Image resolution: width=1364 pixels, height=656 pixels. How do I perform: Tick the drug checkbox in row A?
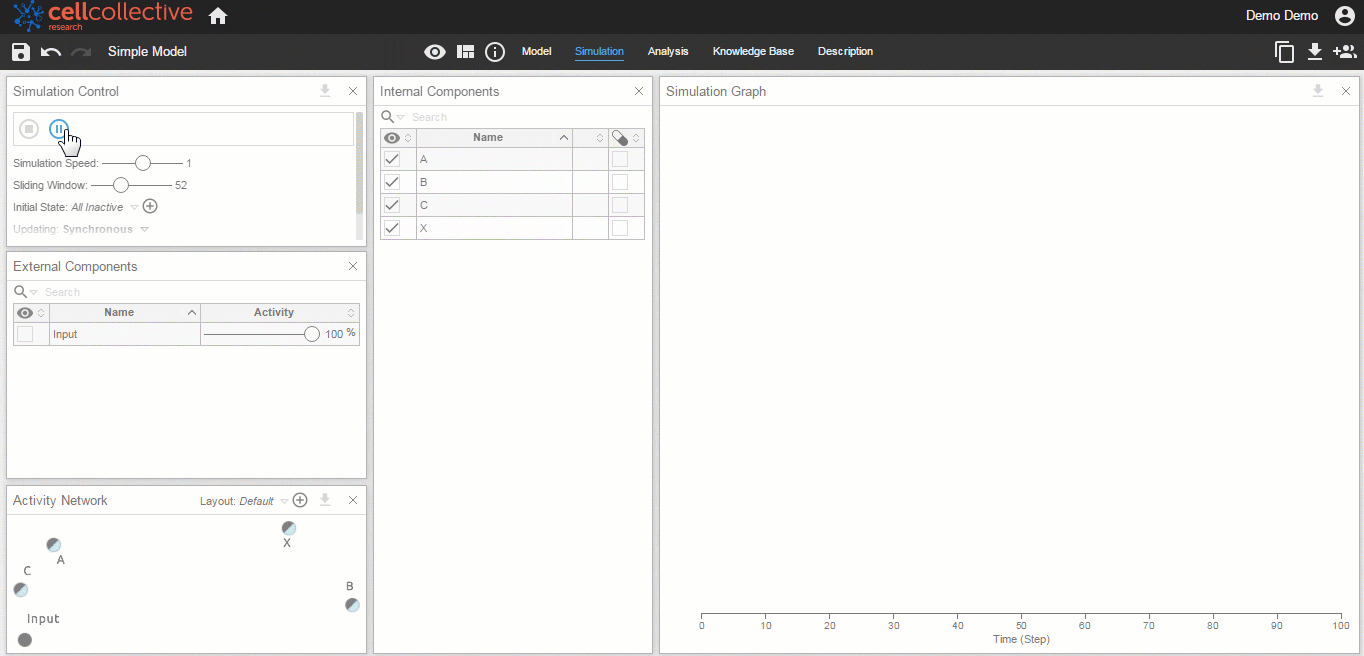coord(620,159)
